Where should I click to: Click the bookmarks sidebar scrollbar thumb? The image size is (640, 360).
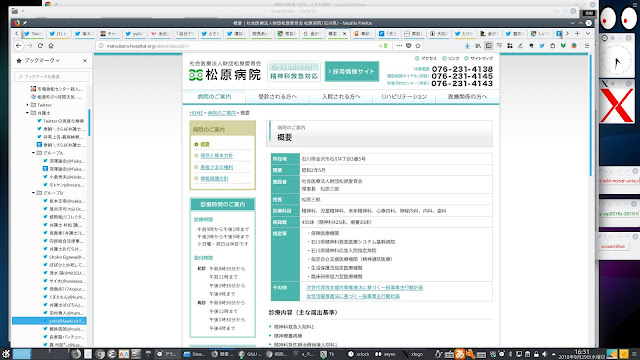pyautogui.click(x=89, y=122)
